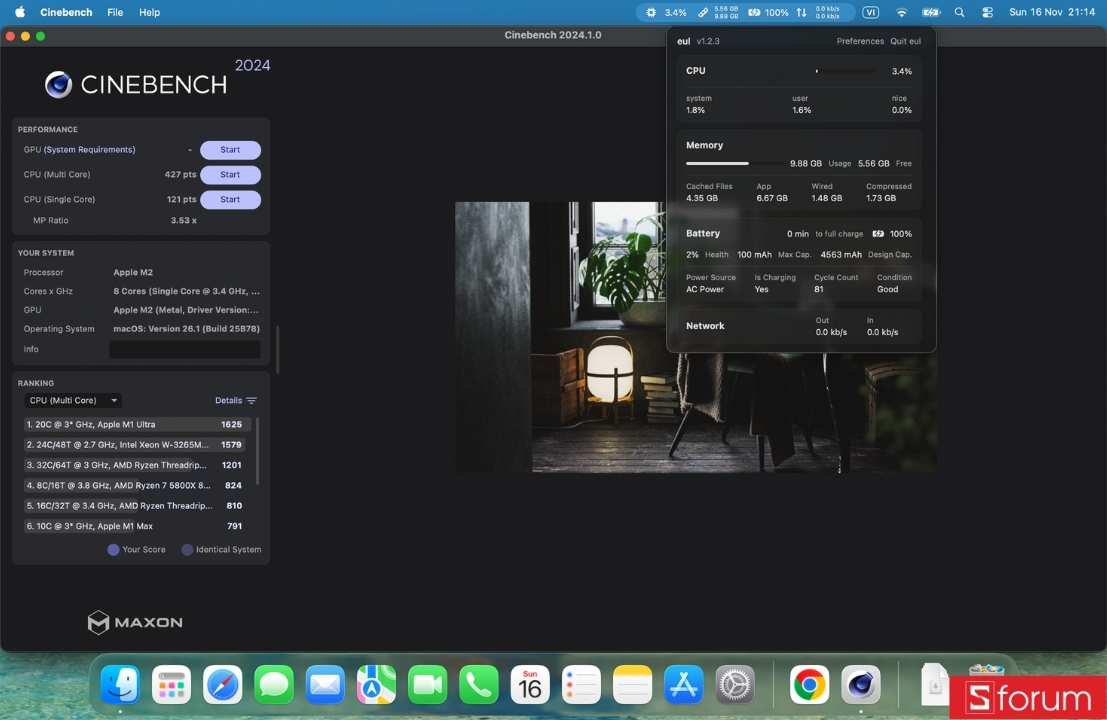Click the Maxon logo at the bottom
The image size is (1107, 720).
click(x=135, y=622)
